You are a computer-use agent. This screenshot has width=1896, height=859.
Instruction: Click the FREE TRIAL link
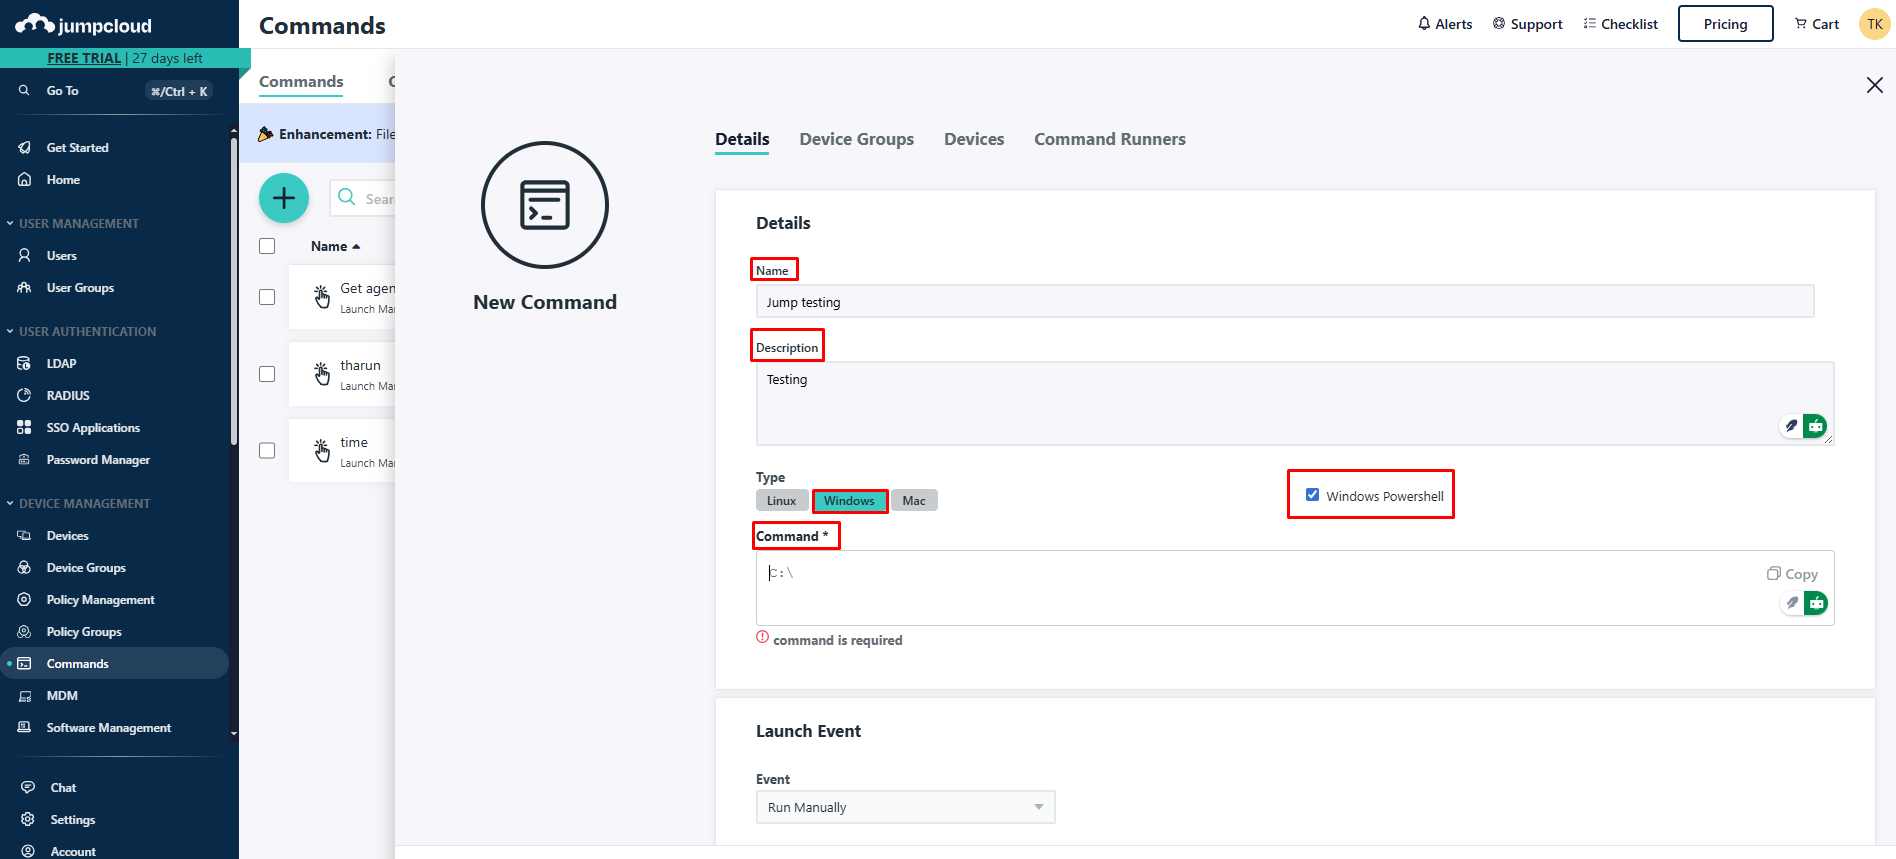click(x=84, y=58)
